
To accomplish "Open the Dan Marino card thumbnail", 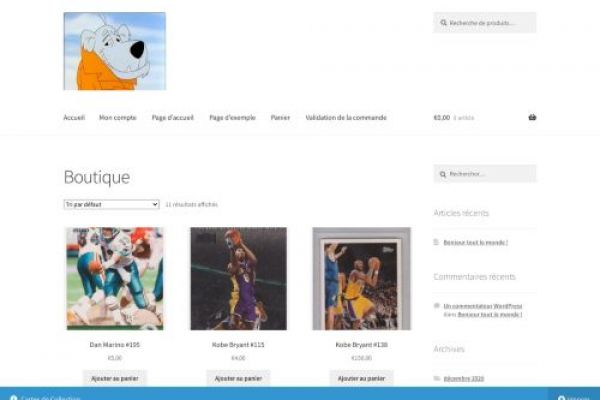I will (114, 278).
